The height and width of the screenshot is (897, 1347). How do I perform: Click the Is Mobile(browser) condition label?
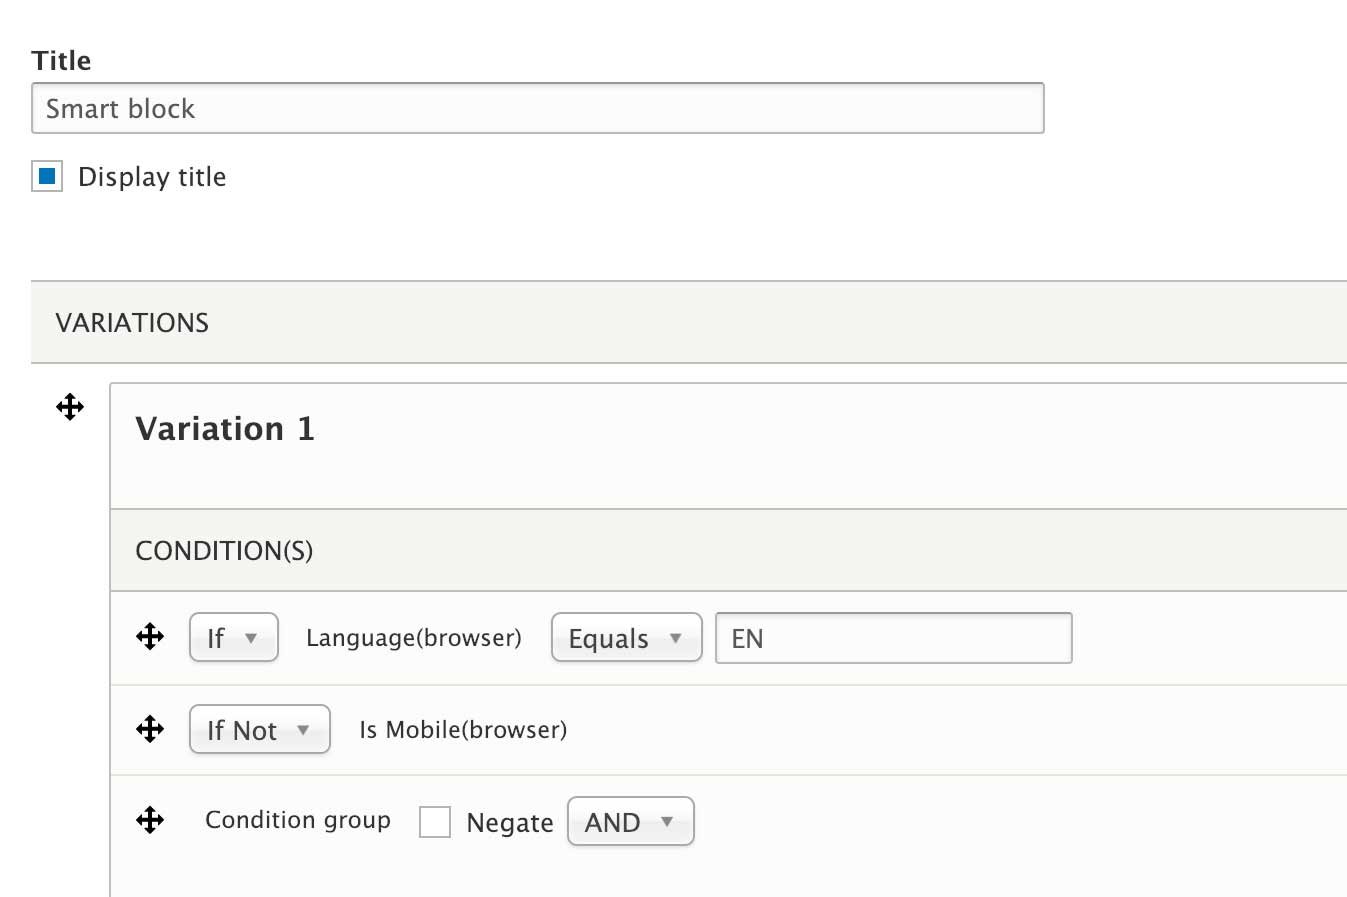coord(463,730)
